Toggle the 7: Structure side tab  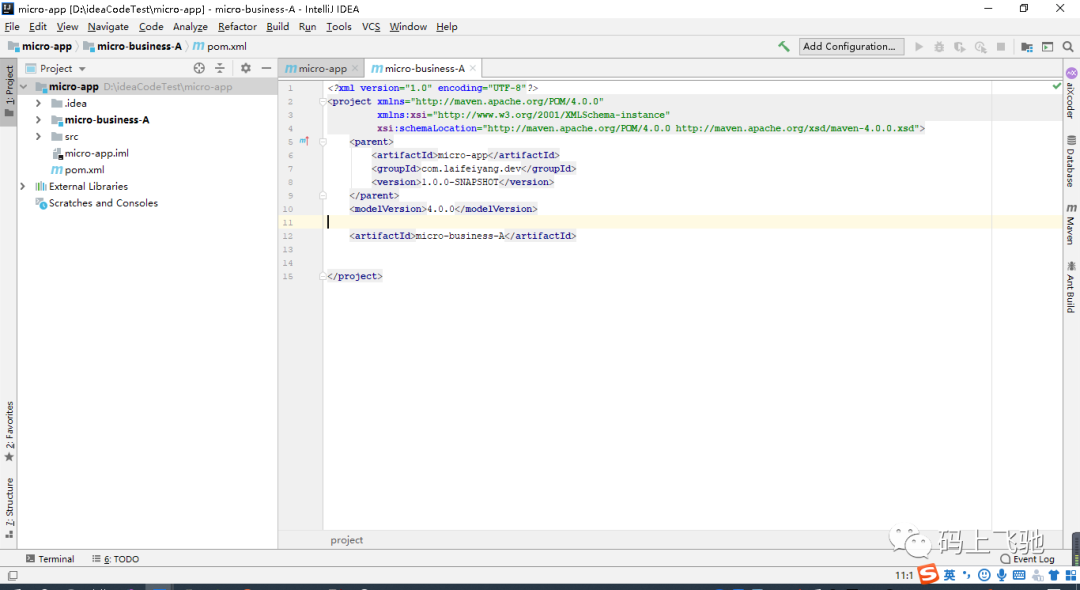(x=9, y=508)
